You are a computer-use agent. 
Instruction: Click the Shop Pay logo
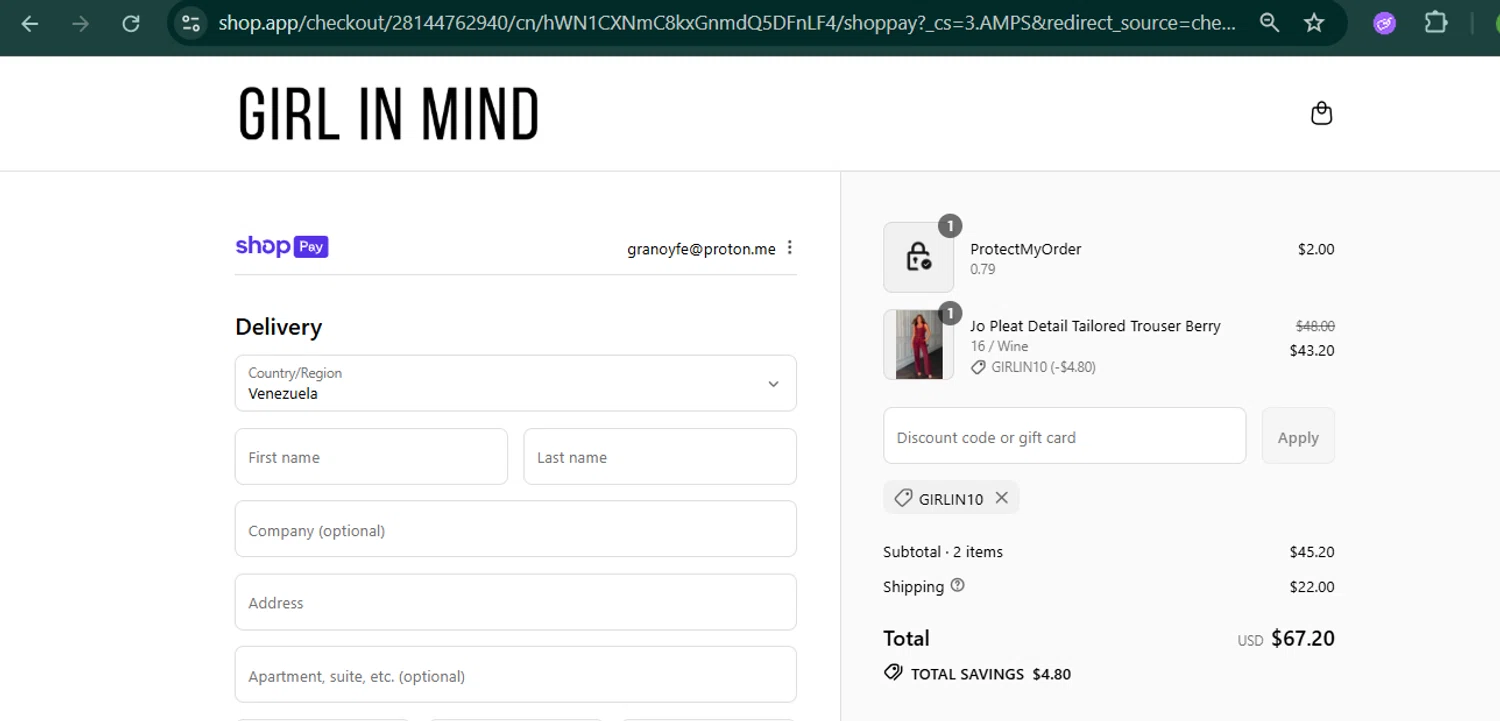pyautogui.click(x=282, y=246)
